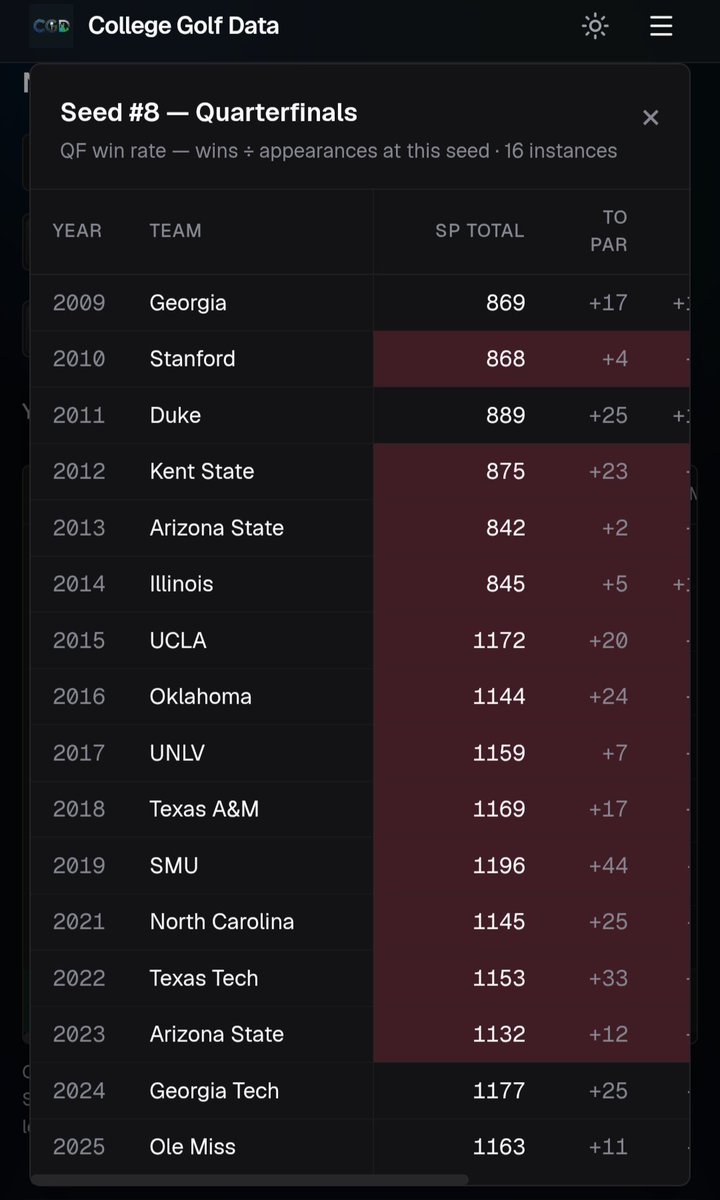Sort by the YEAR column header
Image resolution: width=720 pixels, height=1200 pixels.
click(x=77, y=231)
